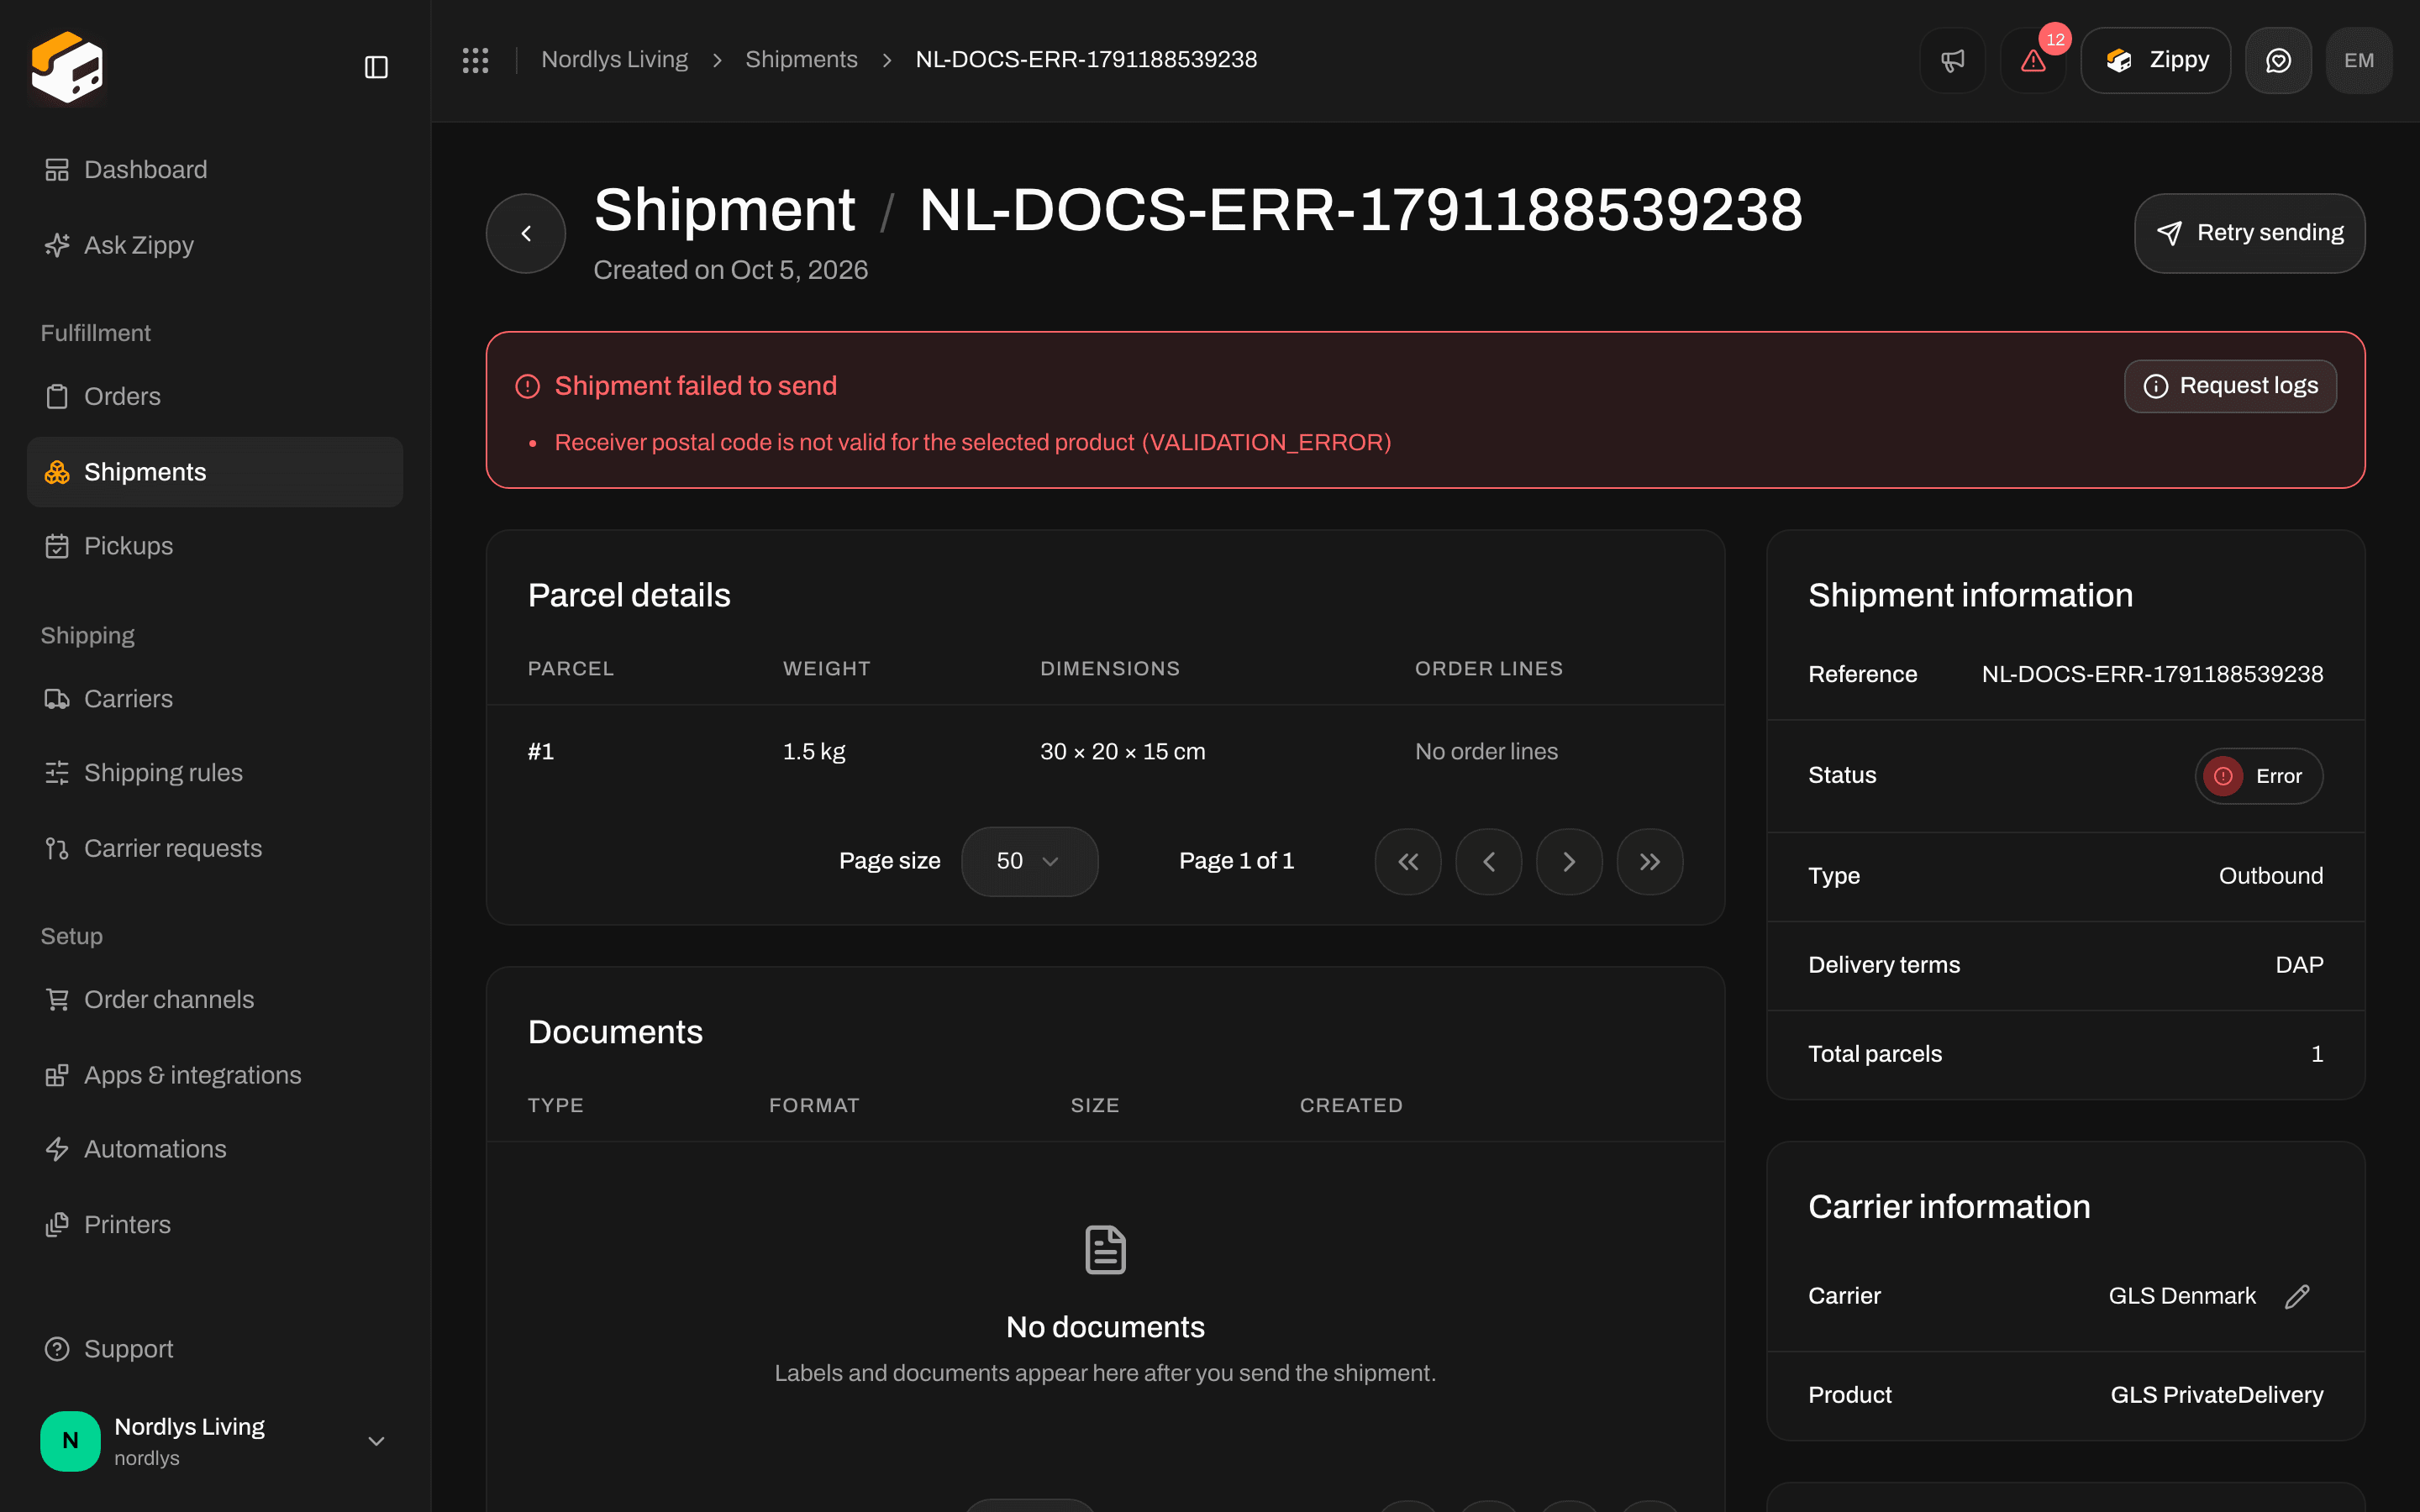
Task: Open announcements megaphone icon
Action: point(1952,60)
